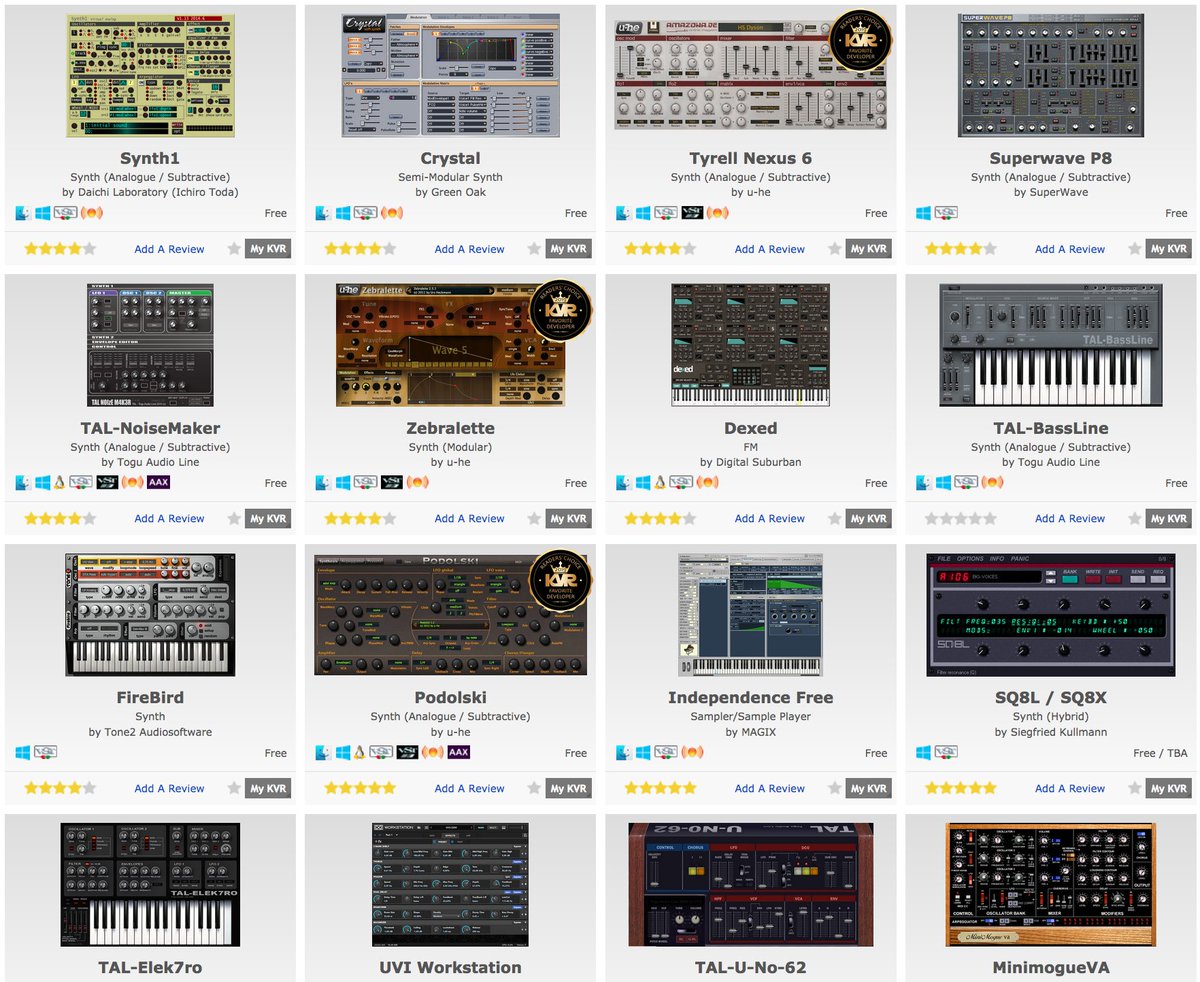This screenshot has height=982, width=1200.
Task: Click the Audio Units icon on Tyrell Nexus 6
Action: pos(718,213)
